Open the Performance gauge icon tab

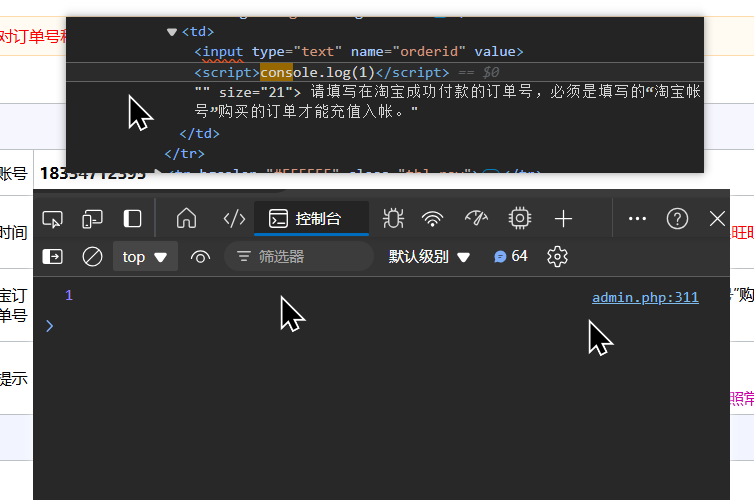click(x=476, y=219)
